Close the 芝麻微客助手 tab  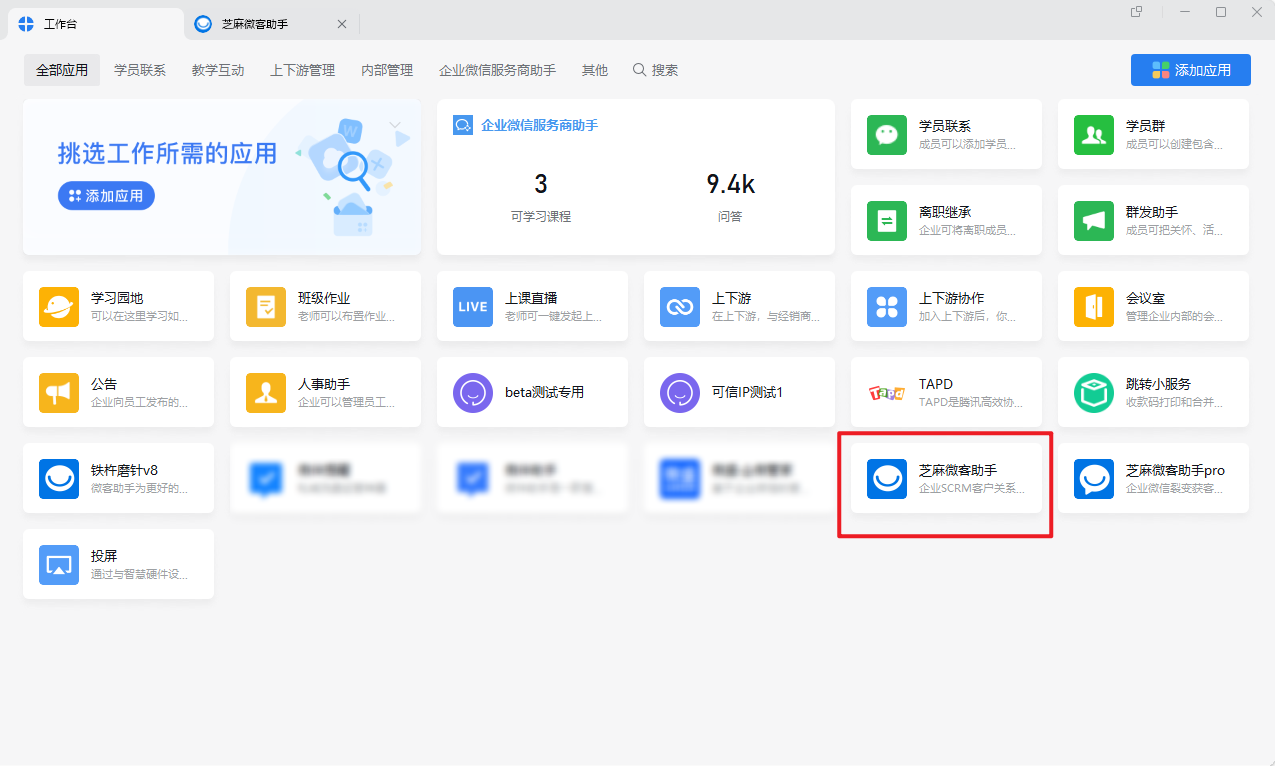(x=342, y=24)
